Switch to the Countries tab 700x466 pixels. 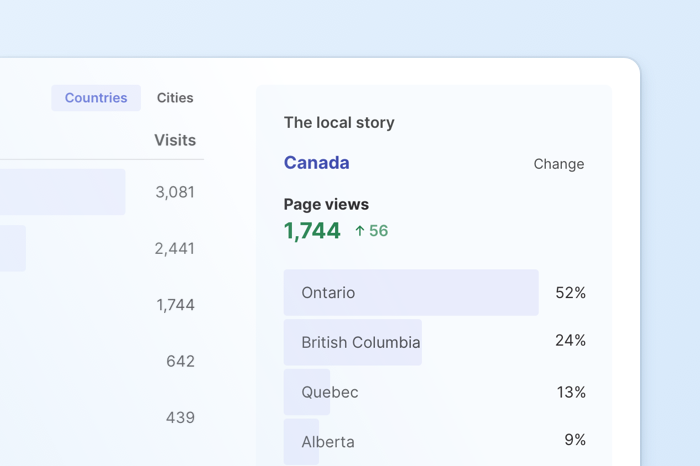point(96,98)
